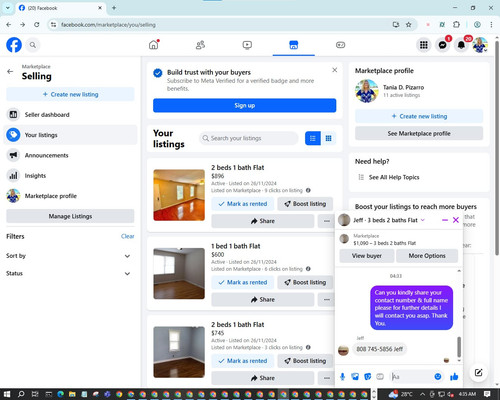500x400 pixels.
Task: Click View buyer in chat
Action: 367,256
